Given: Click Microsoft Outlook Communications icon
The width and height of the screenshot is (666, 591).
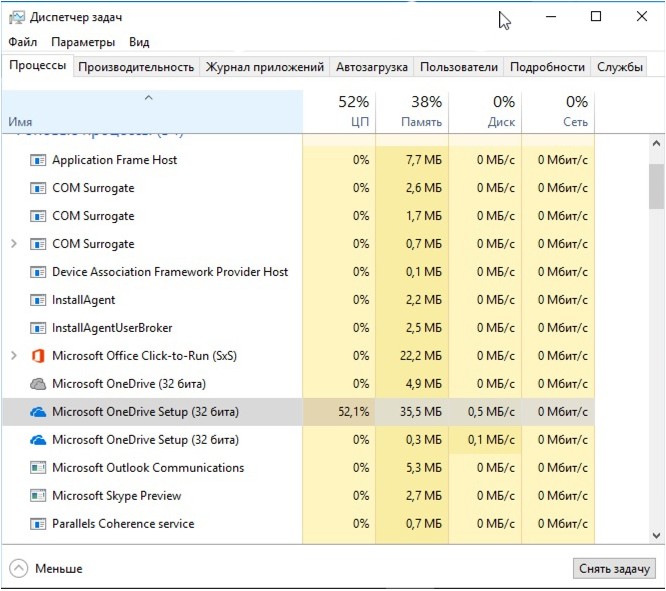Looking at the screenshot, I should pyautogui.click(x=38, y=468).
